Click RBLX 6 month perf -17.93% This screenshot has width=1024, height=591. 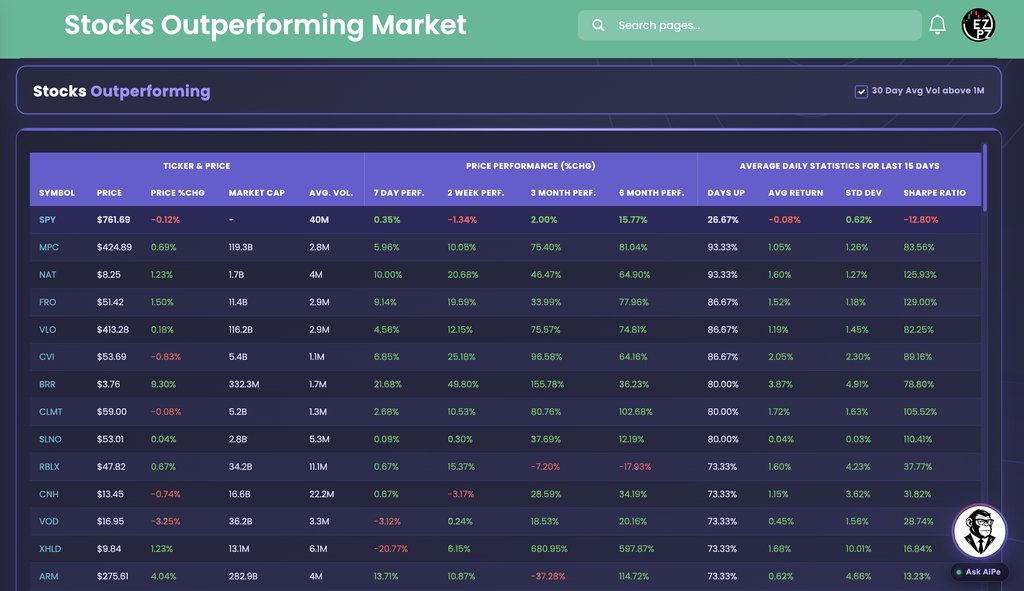(635, 467)
